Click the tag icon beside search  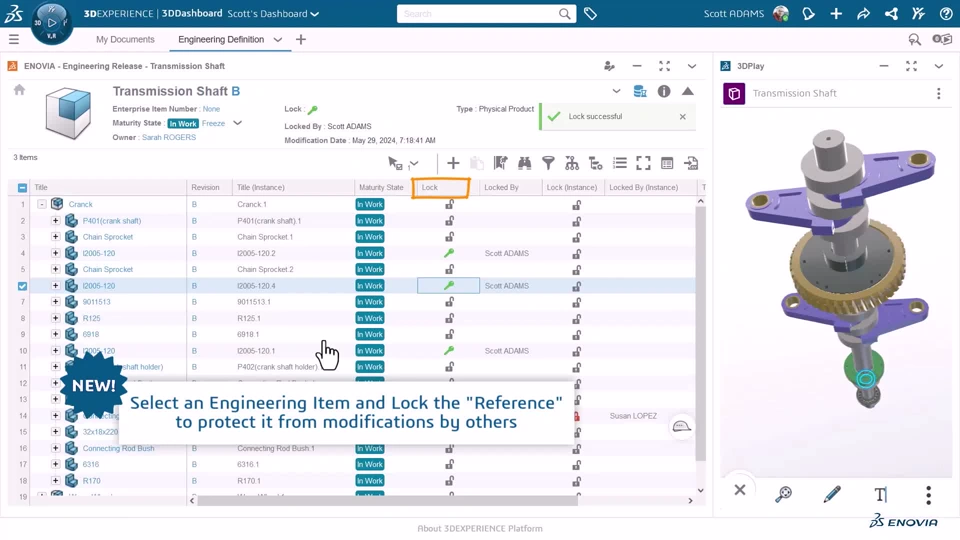[590, 13]
